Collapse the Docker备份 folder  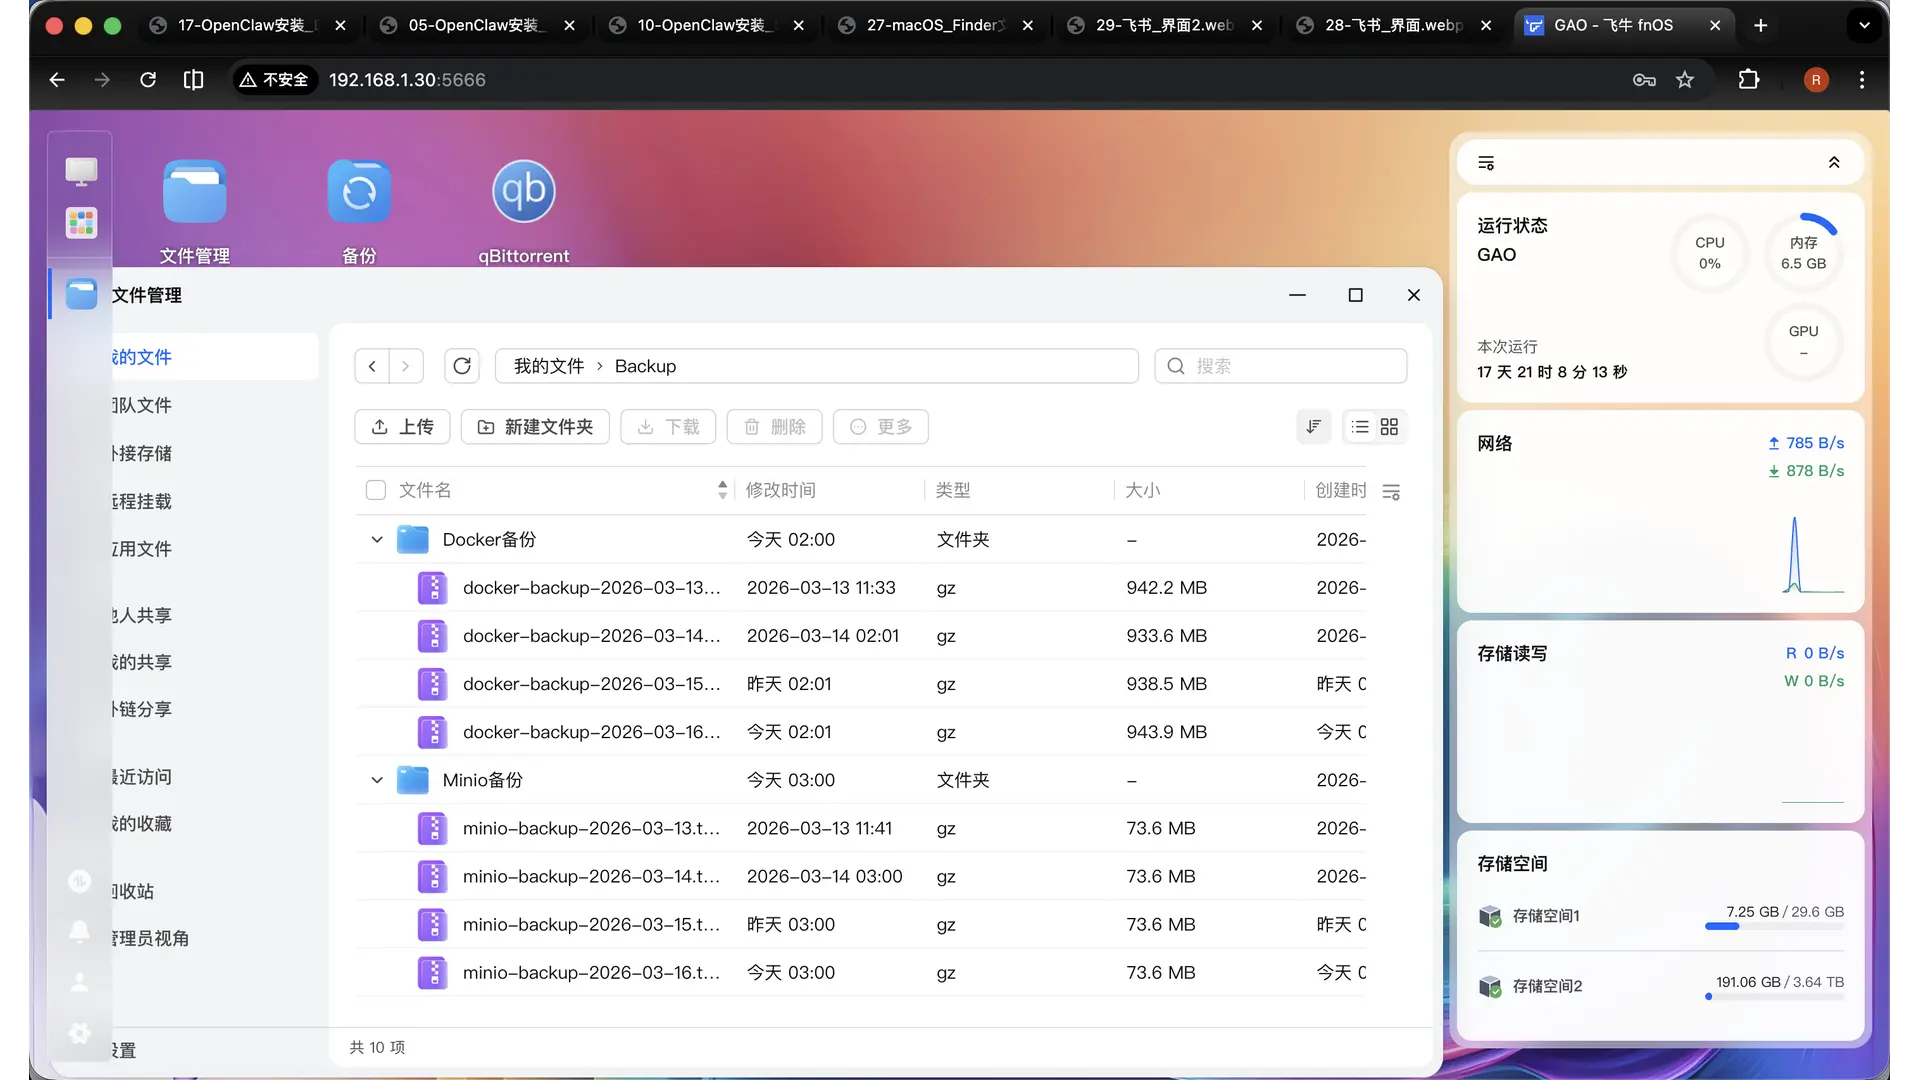[x=377, y=540]
